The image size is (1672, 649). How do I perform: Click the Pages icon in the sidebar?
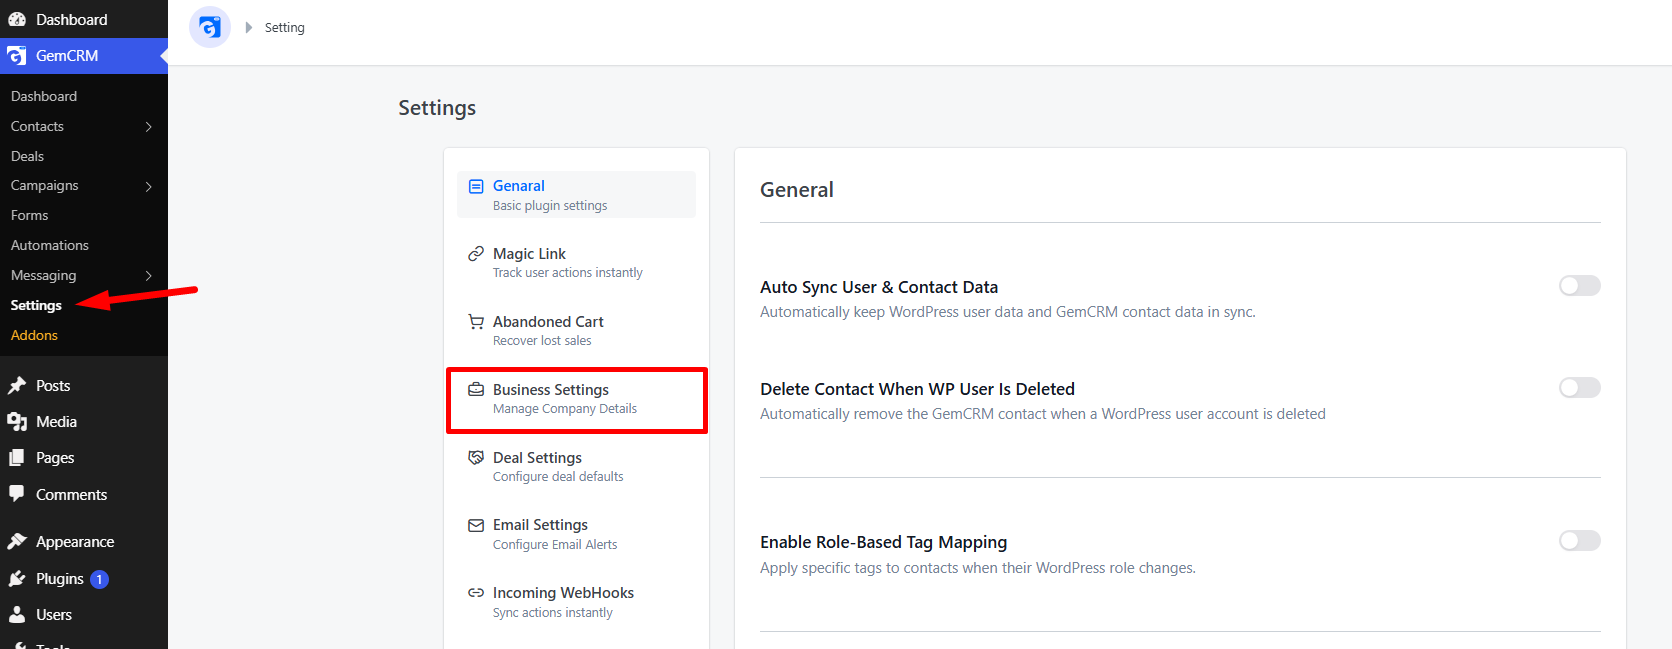[17, 458]
